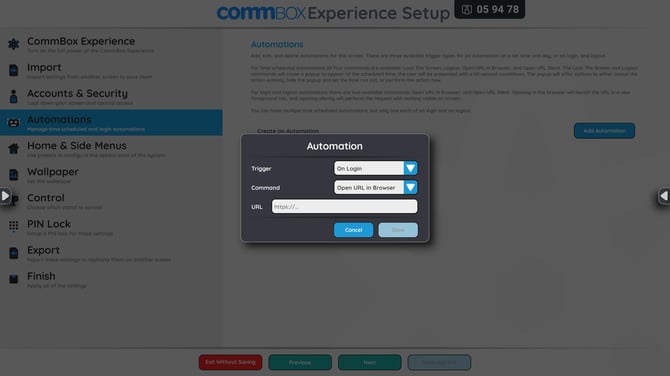
Task: Select the Automations menu entry
Action: (111, 123)
